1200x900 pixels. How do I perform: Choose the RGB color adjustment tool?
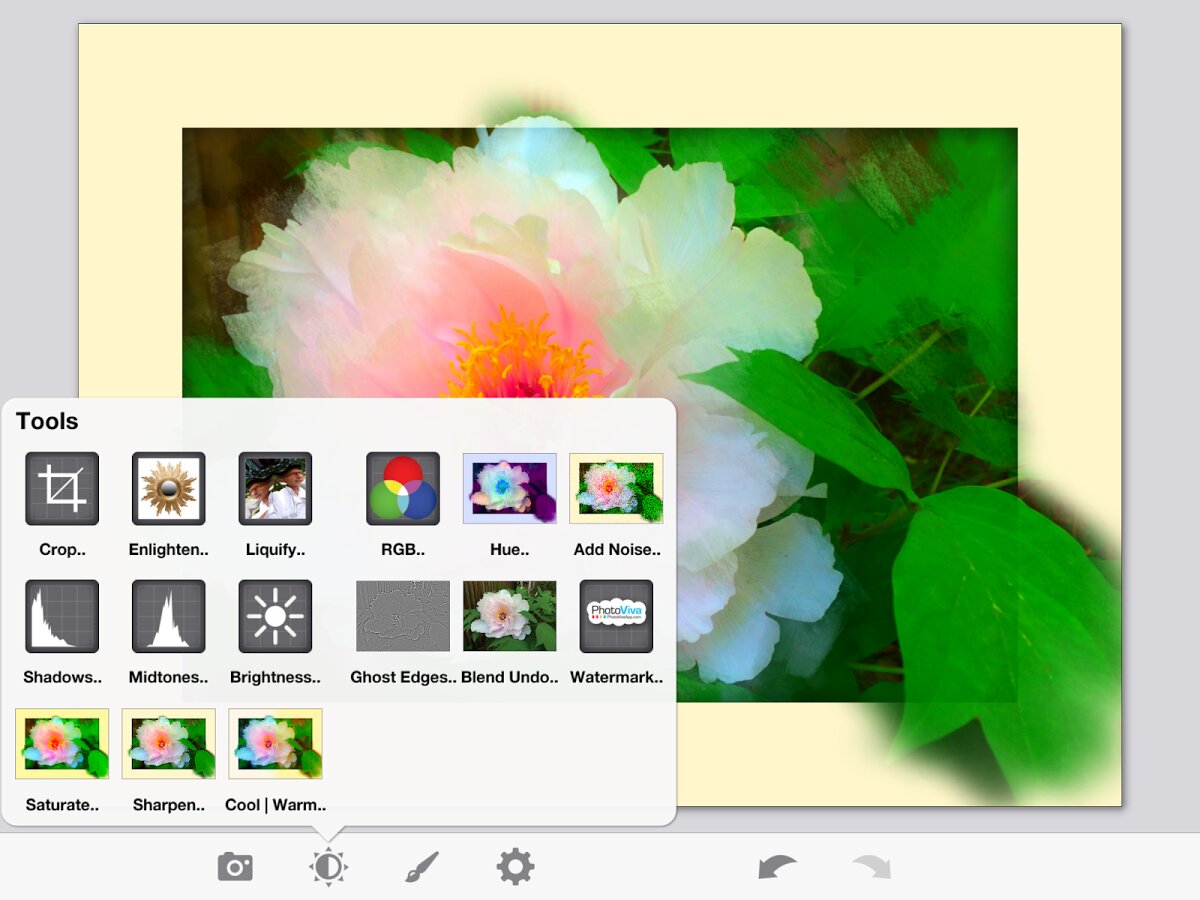click(x=403, y=489)
